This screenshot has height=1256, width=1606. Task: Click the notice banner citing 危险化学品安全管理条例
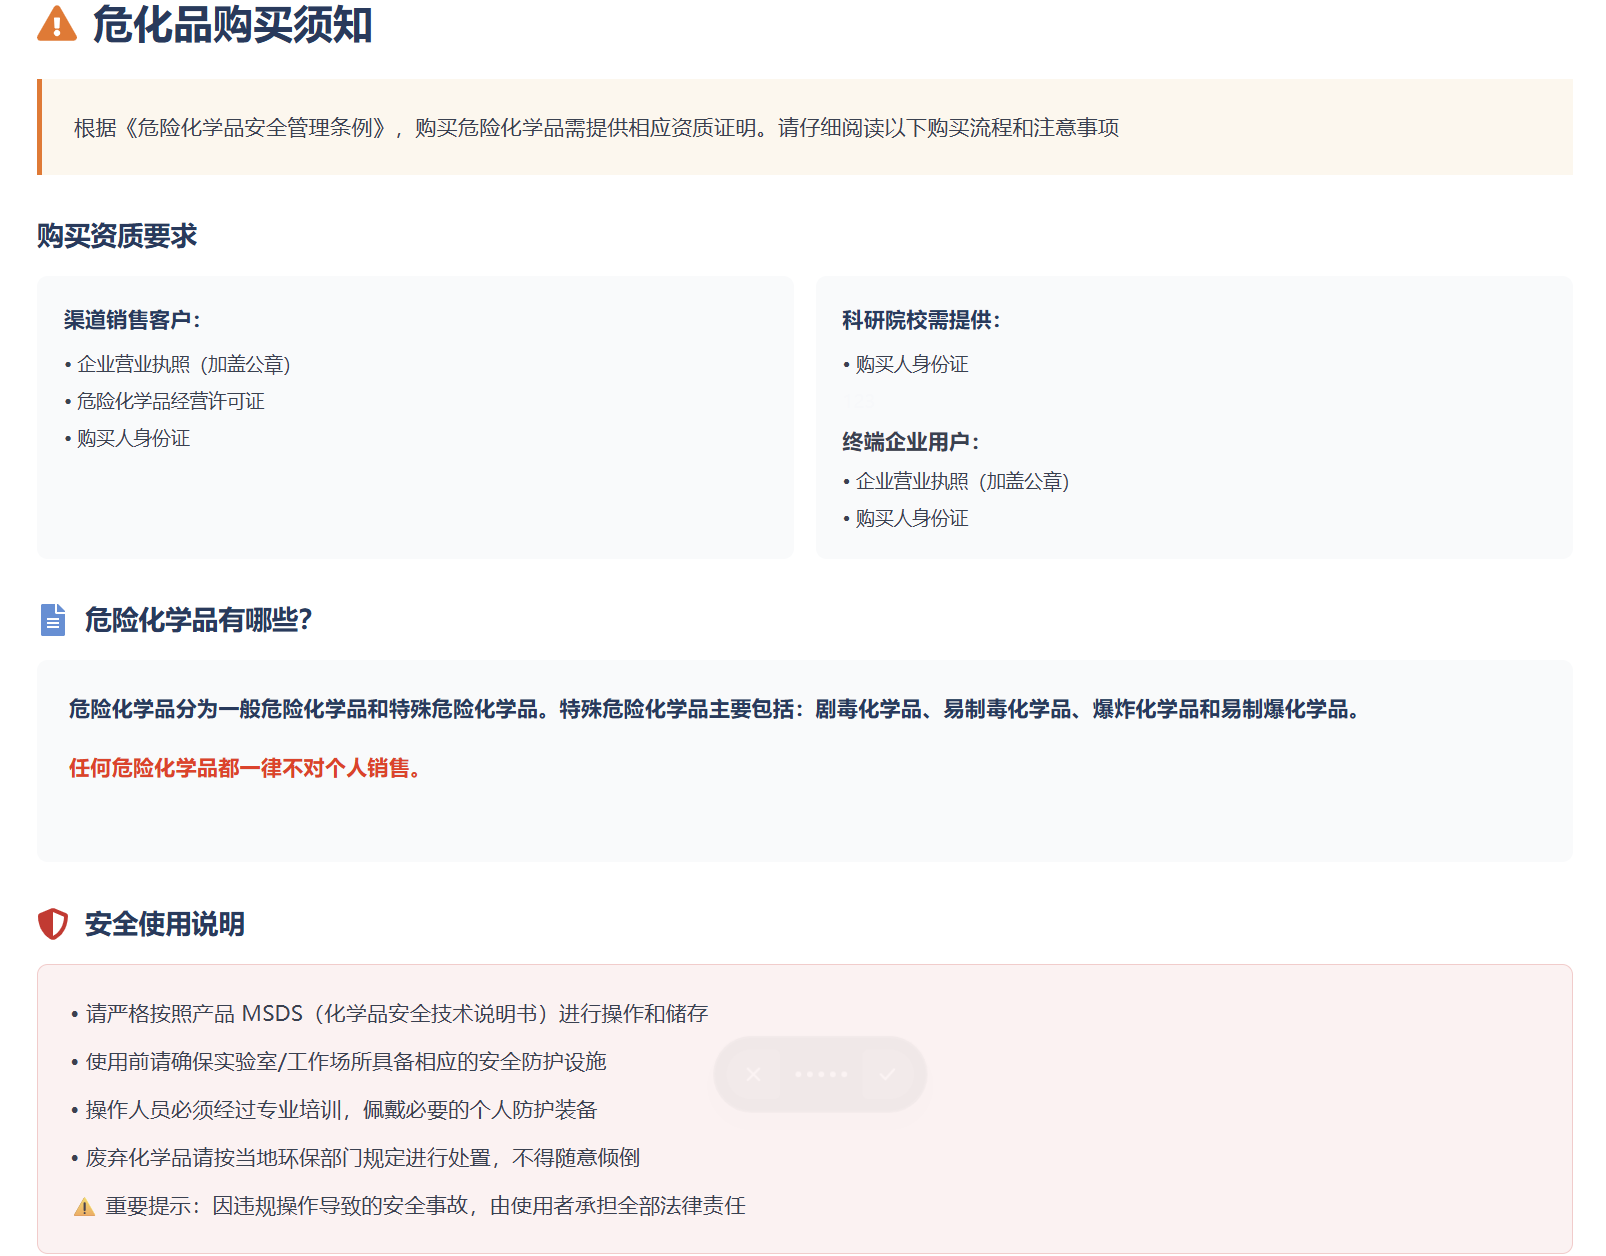[x=805, y=127]
